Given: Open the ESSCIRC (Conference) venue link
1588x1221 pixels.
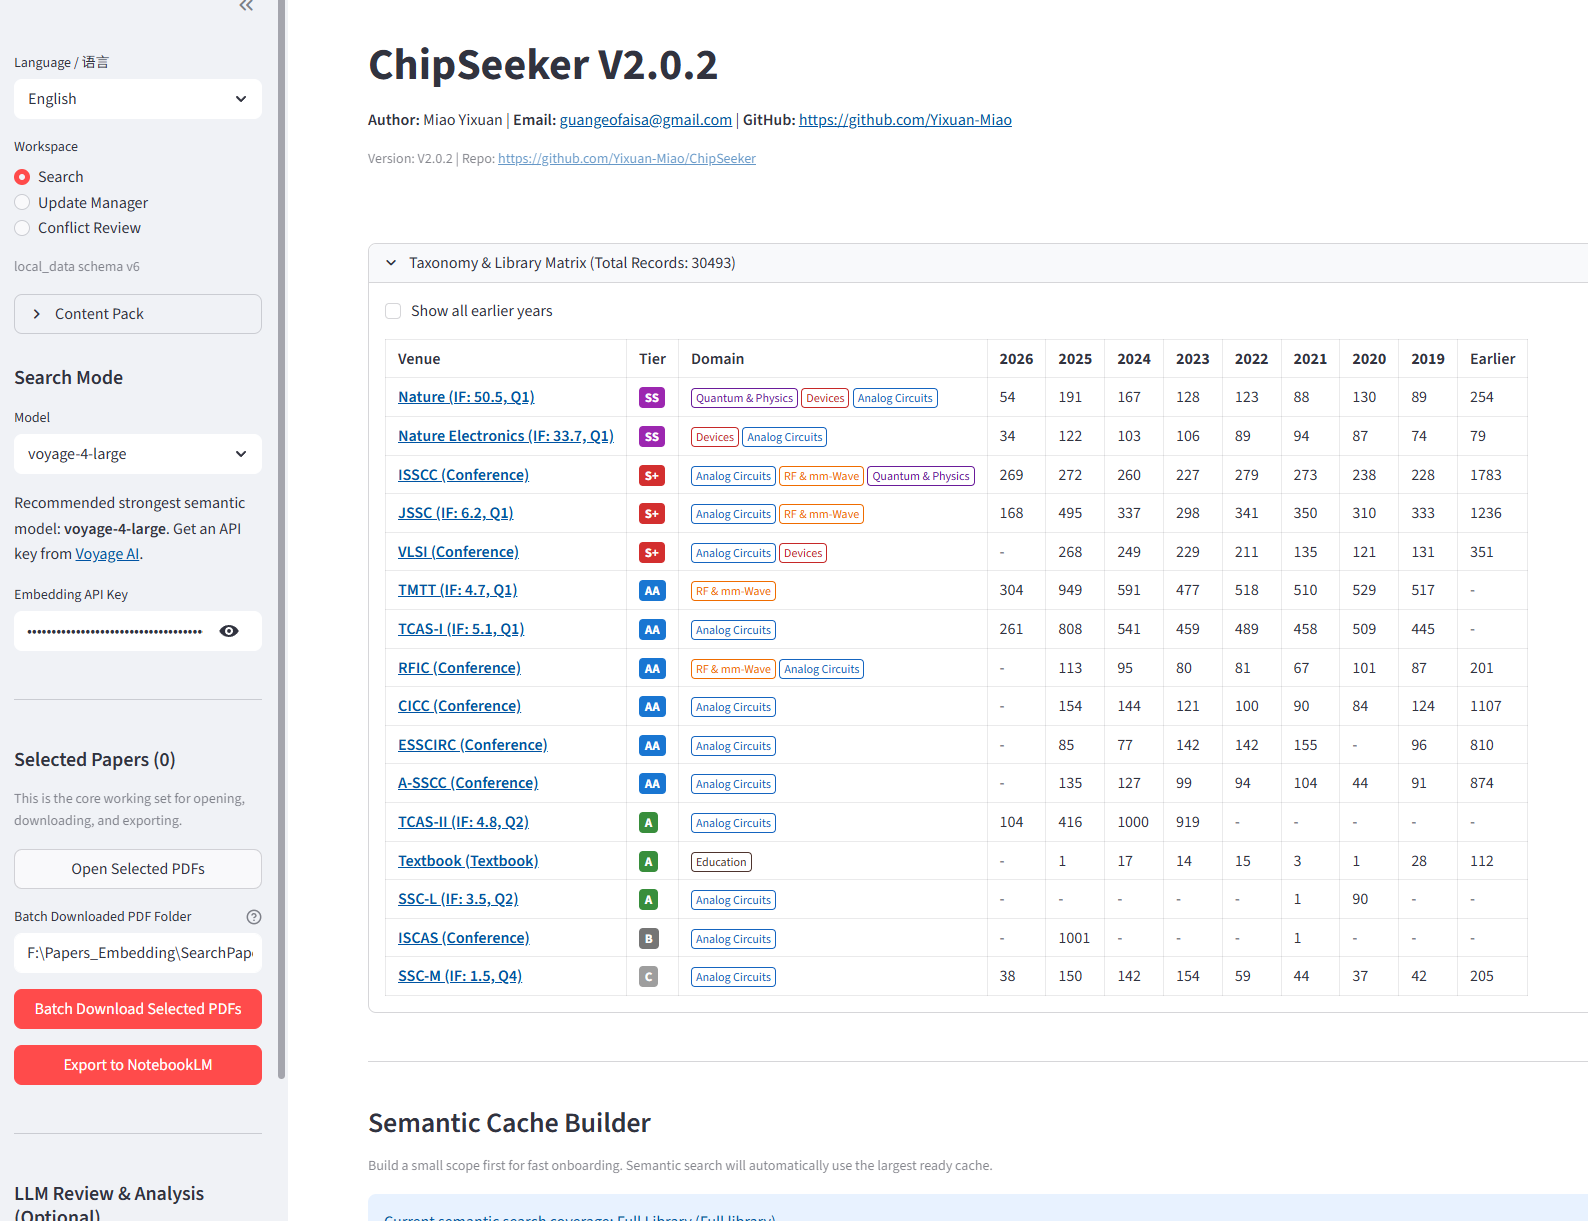Looking at the screenshot, I should [473, 745].
